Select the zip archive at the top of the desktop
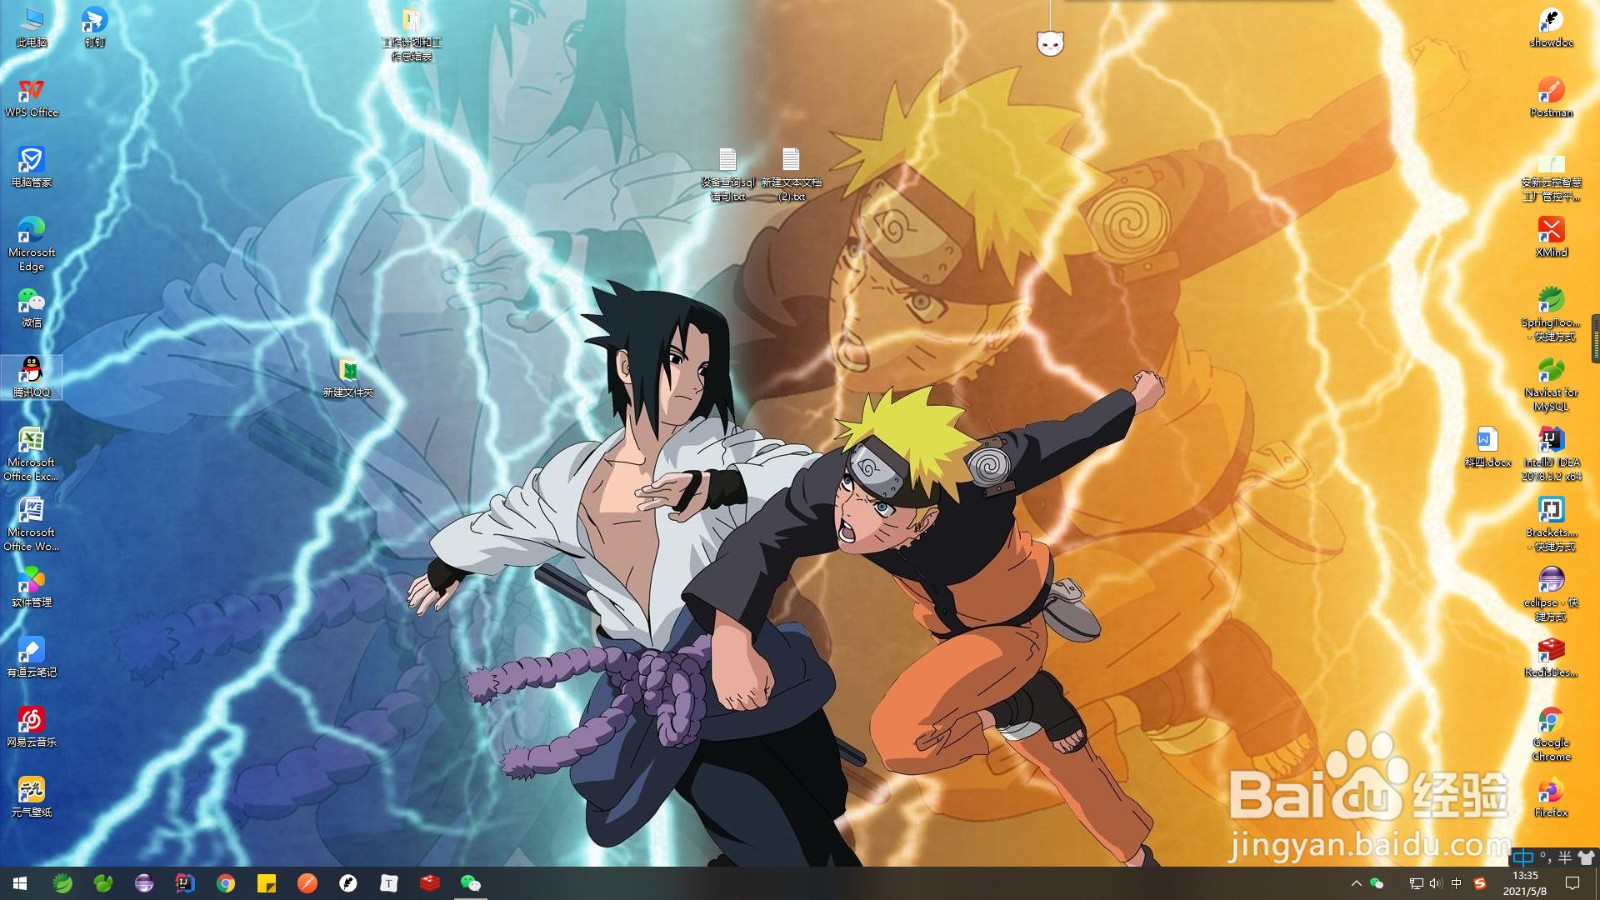 [x=411, y=35]
